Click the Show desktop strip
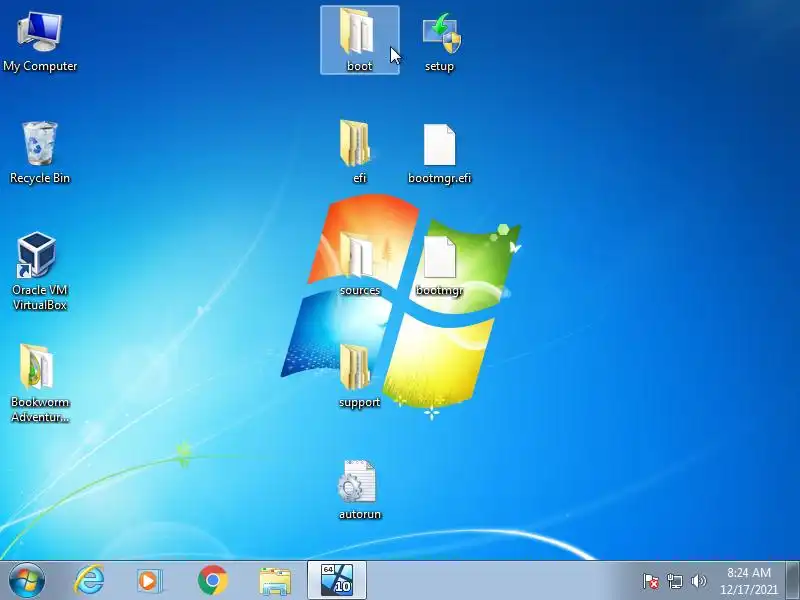This screenshot has width=800, height=600. (793, 580)
